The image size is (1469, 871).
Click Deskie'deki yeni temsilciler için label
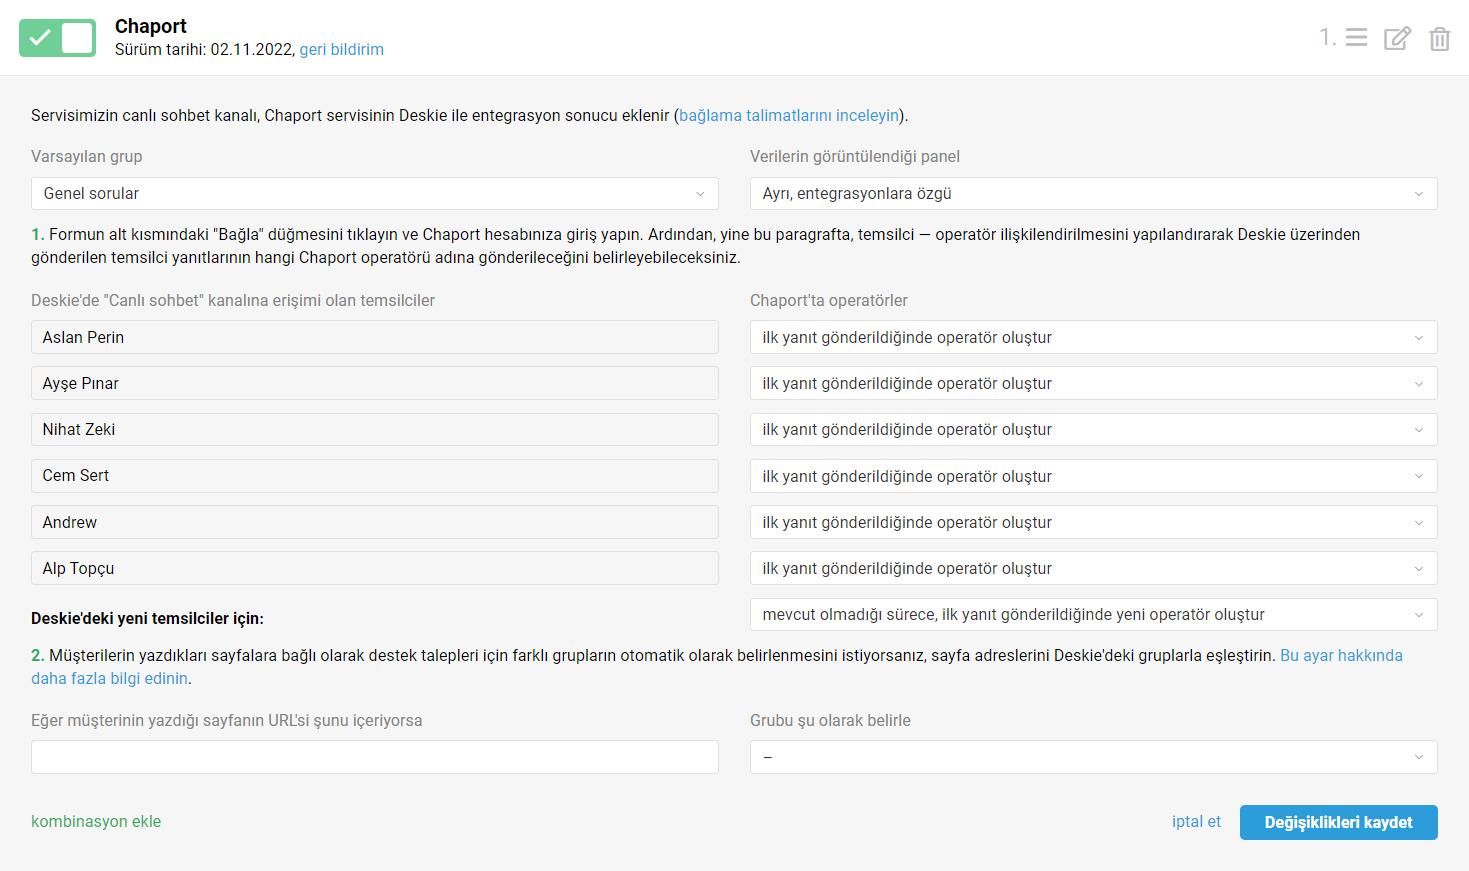coord(147,618)
